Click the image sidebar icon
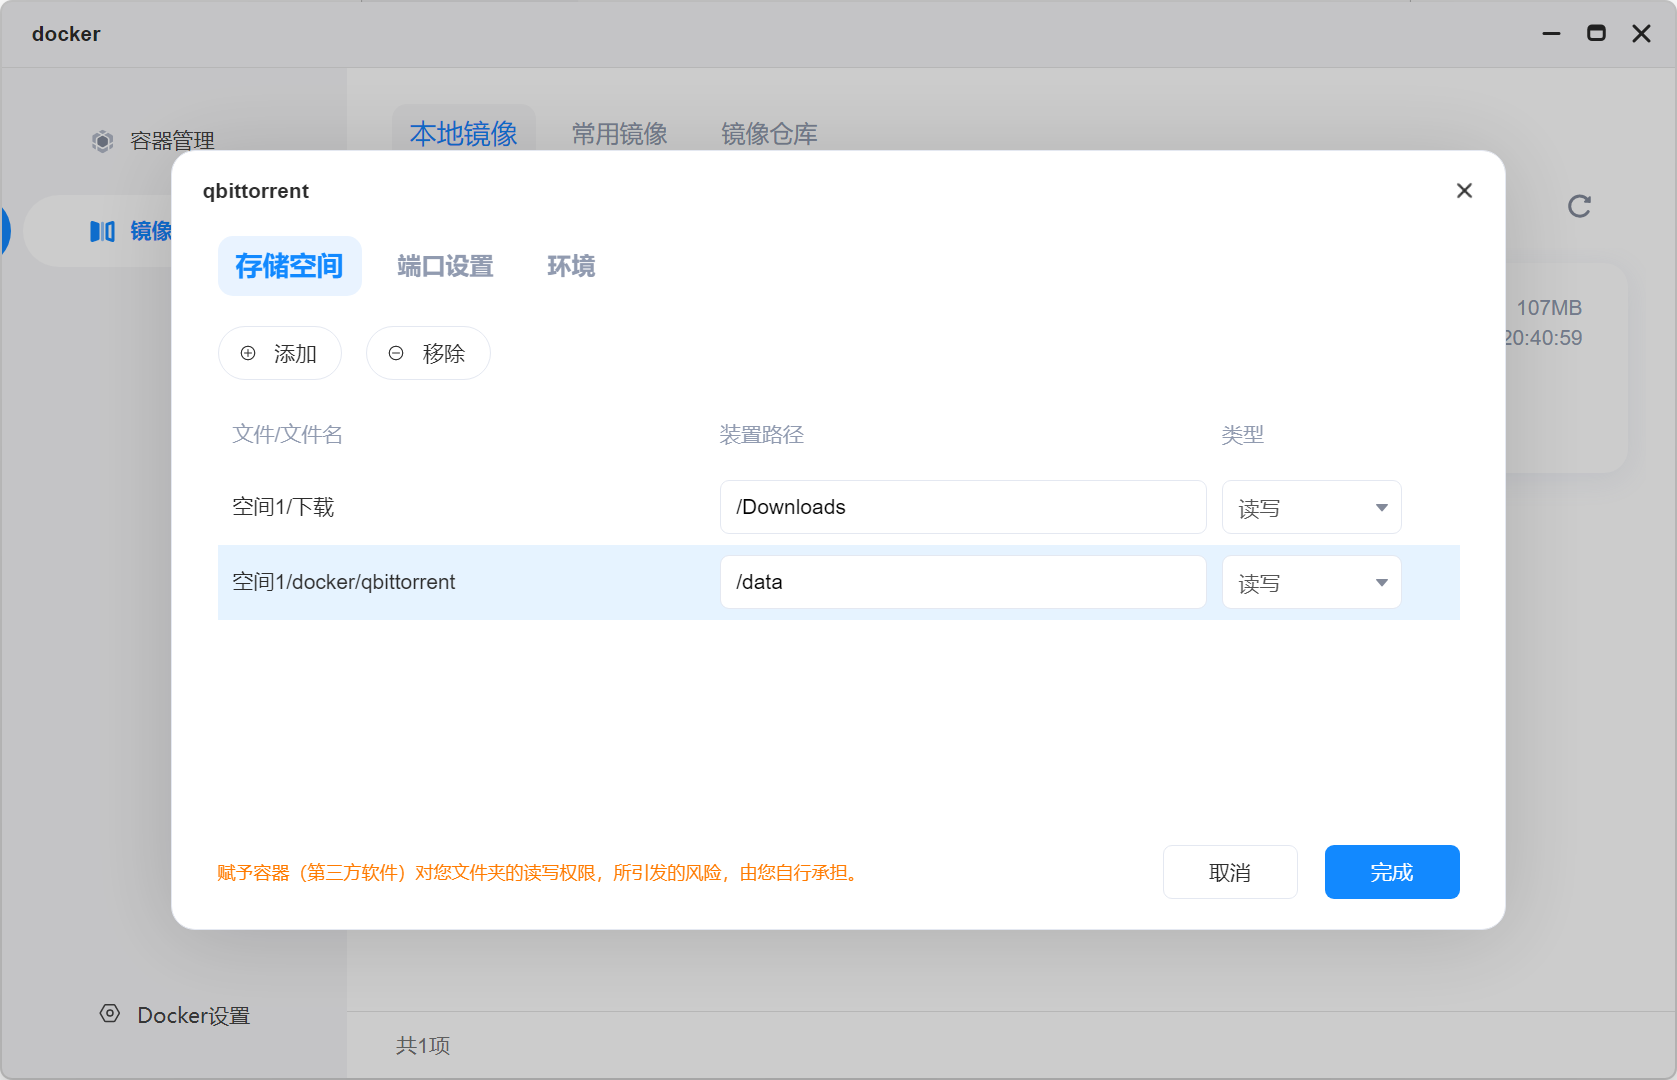 tap(102, 231)
